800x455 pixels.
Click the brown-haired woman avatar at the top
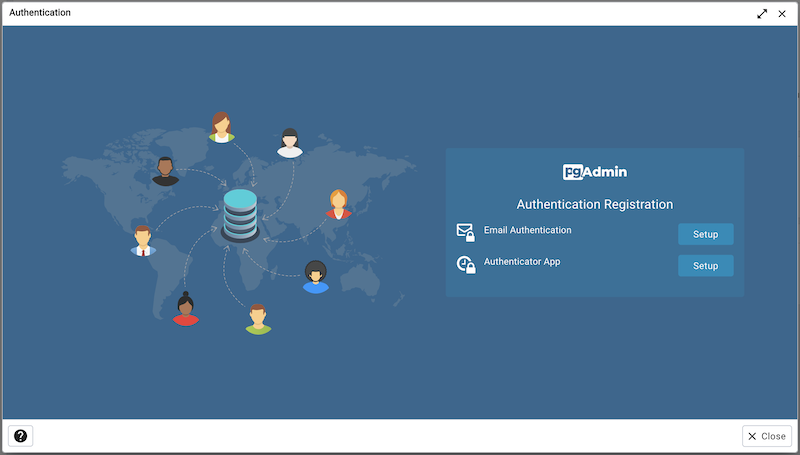pos(222,127)
